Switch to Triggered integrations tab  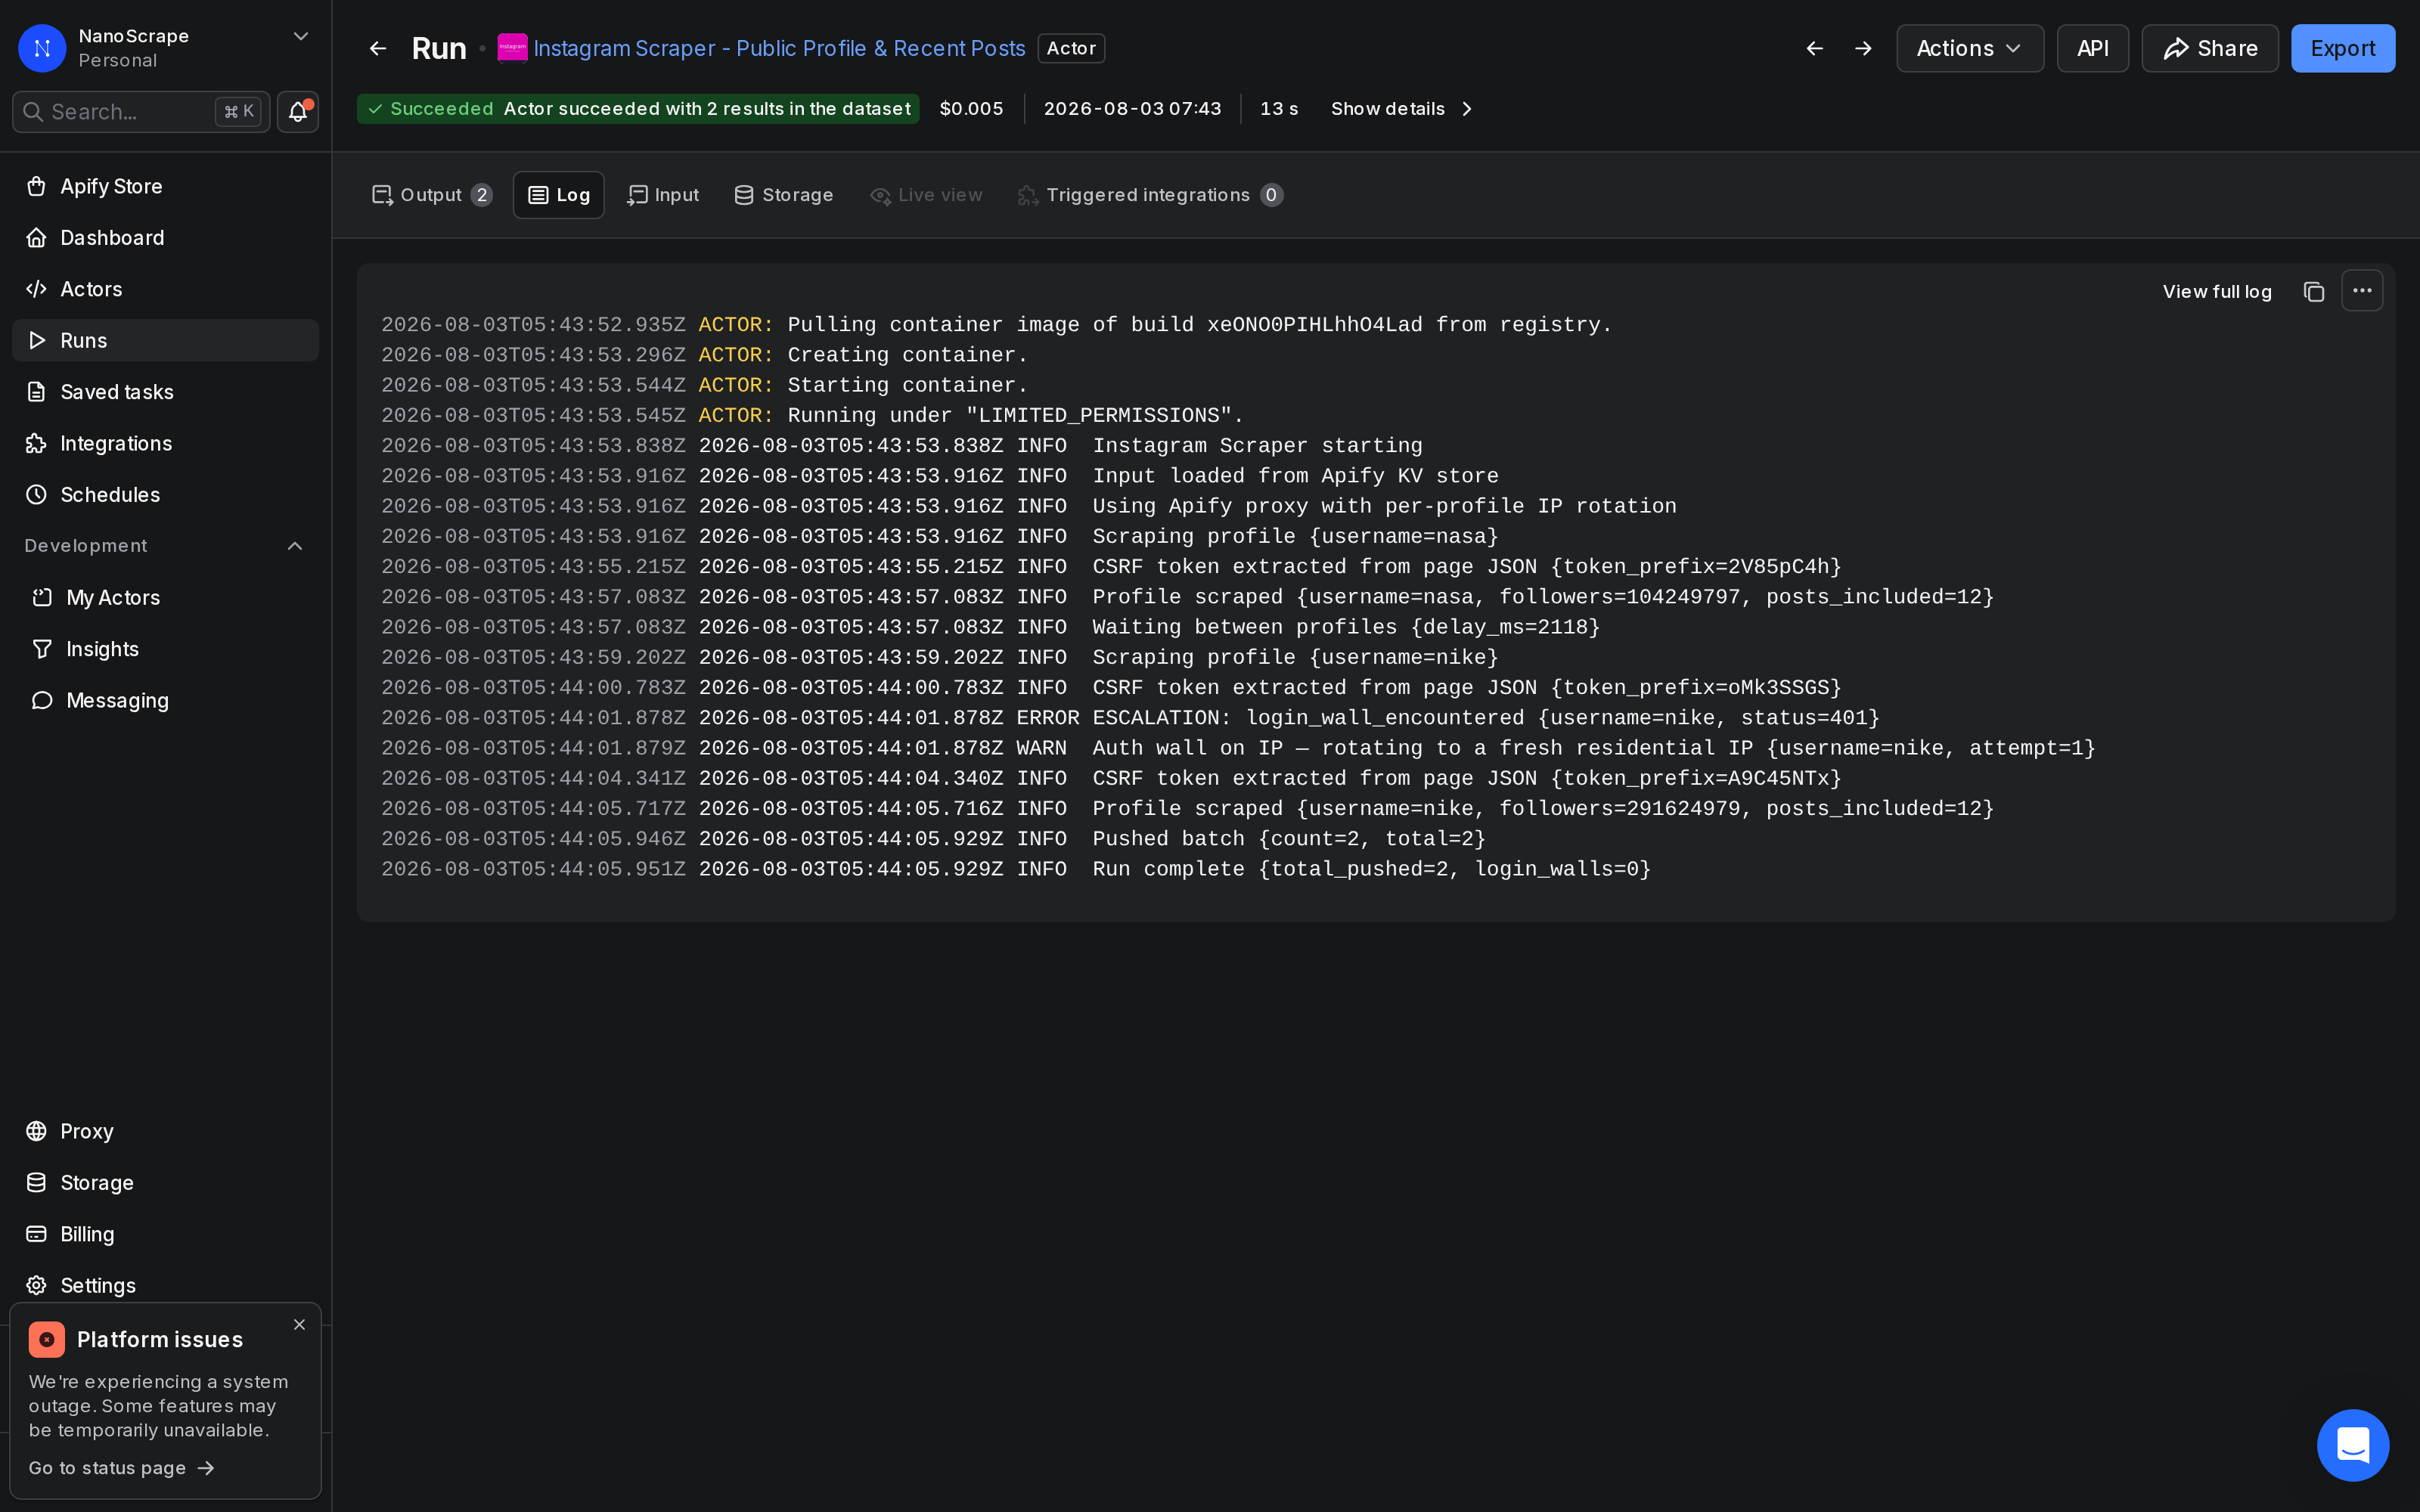tap(1150, 195)
